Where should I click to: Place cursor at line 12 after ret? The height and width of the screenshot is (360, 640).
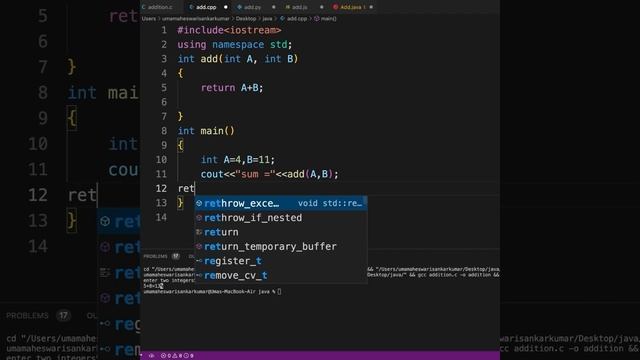pyautogui.click(x=196, y=189)
